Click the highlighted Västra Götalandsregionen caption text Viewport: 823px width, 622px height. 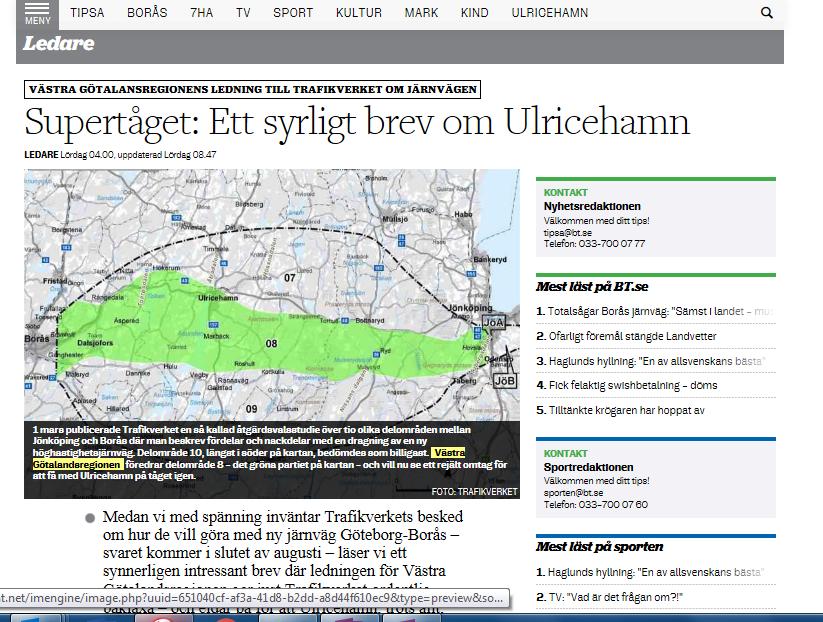[249, 459]
